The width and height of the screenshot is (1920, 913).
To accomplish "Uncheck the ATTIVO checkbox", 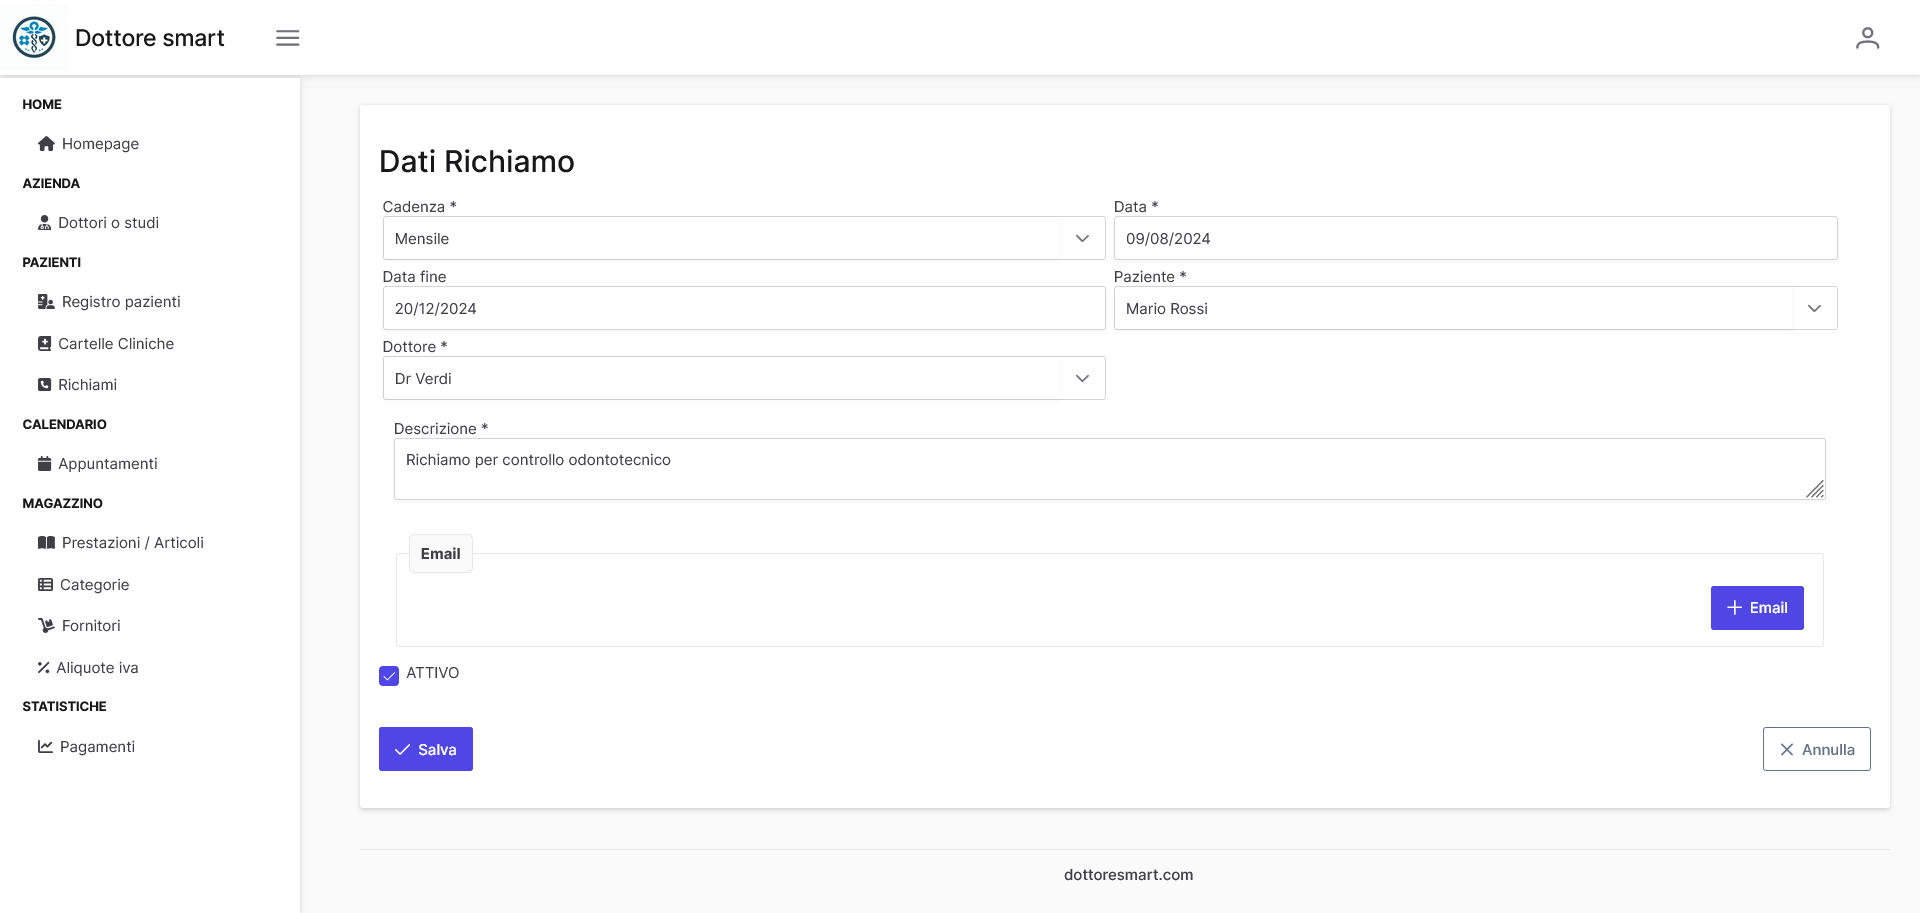I will coord(389,676).
